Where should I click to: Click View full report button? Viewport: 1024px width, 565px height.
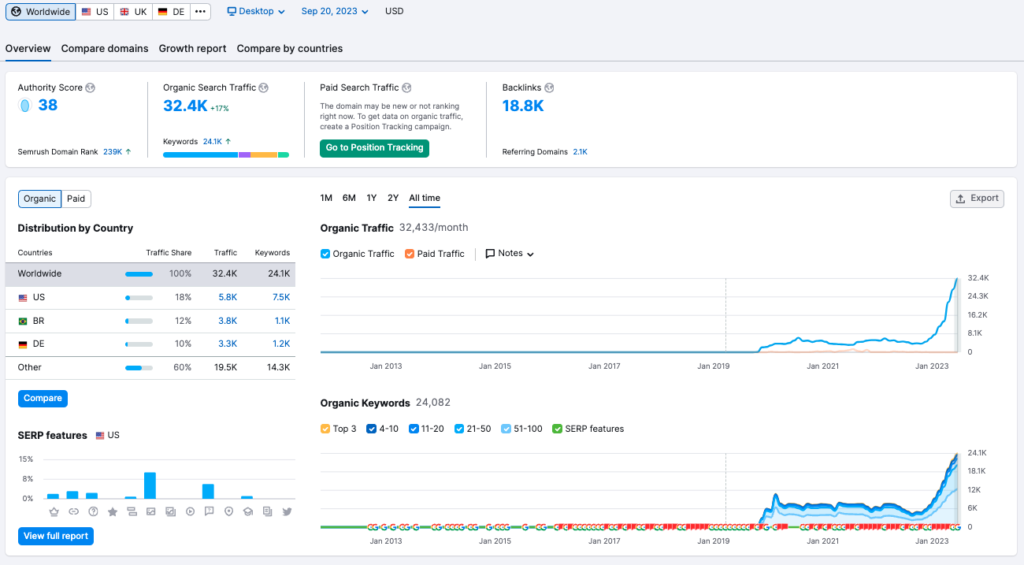tap(56, 536)
